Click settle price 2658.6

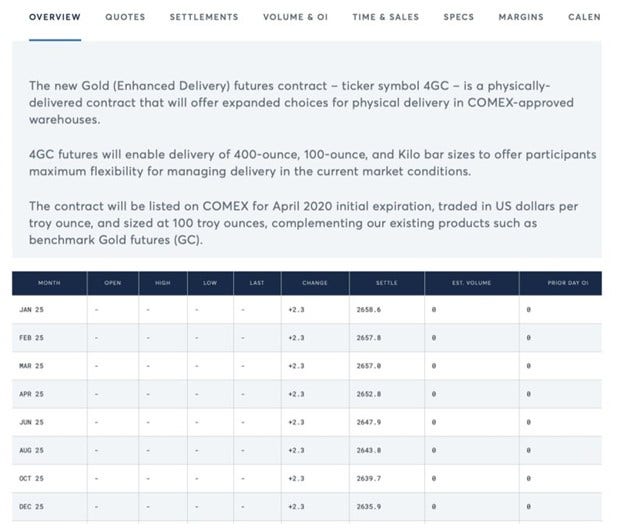coord(369,310)
